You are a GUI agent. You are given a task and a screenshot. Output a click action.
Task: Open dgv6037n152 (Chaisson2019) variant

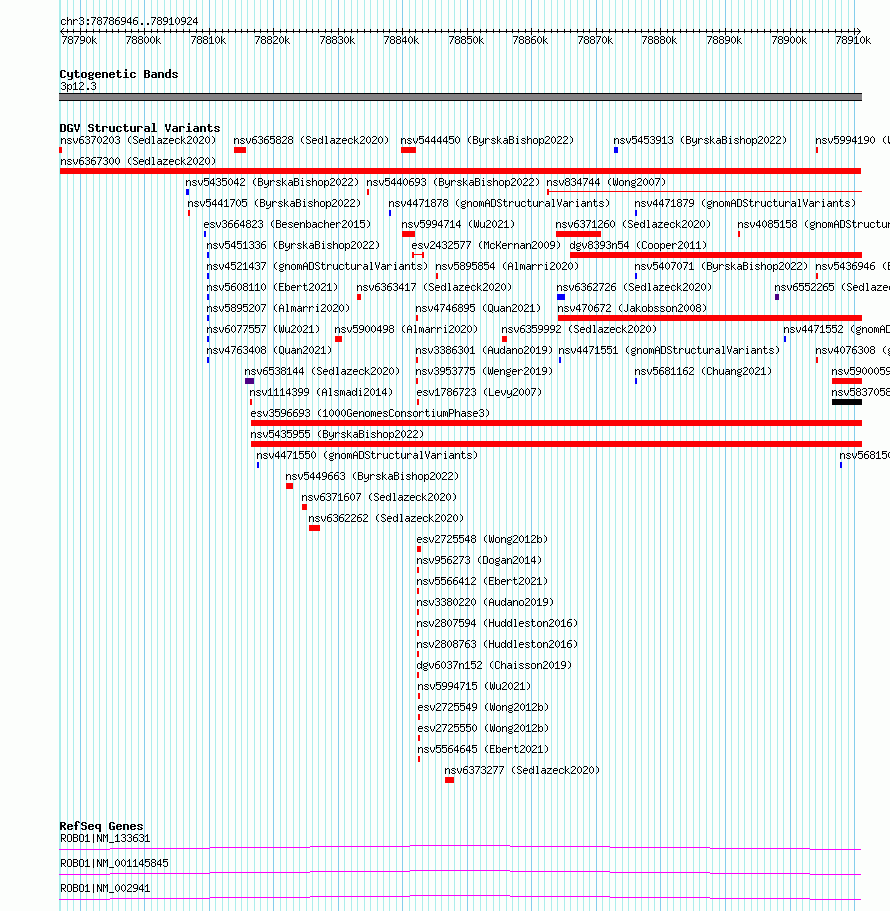point(494,665)
